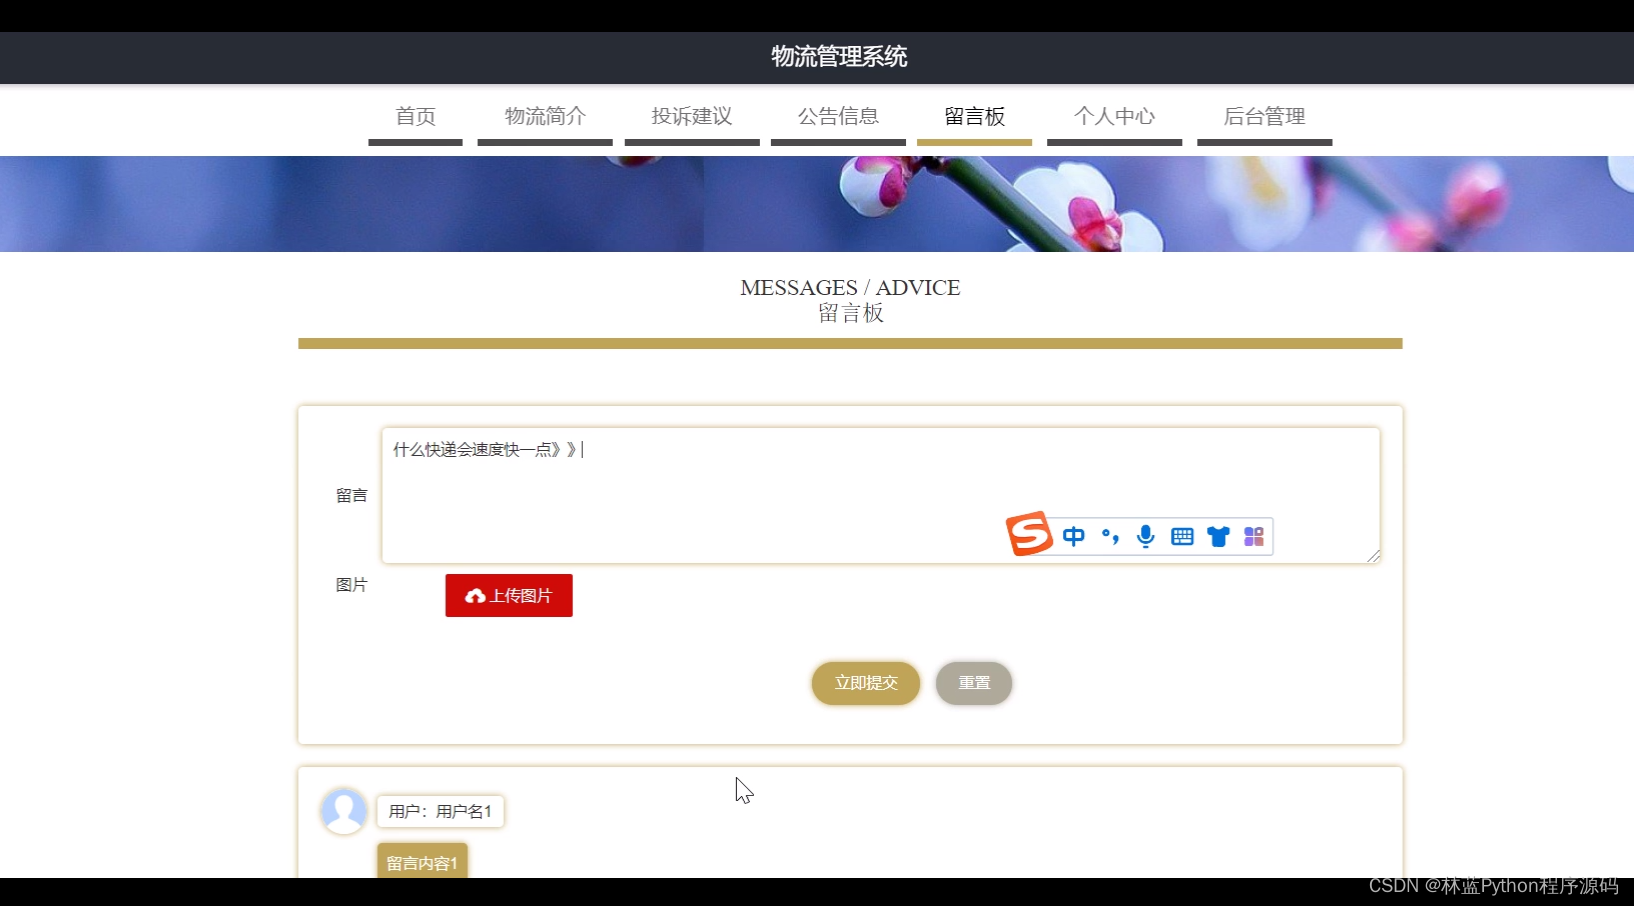Click the 留言内容1 message label
This screenshot has height=906, width=1634.
coord(421,861)
